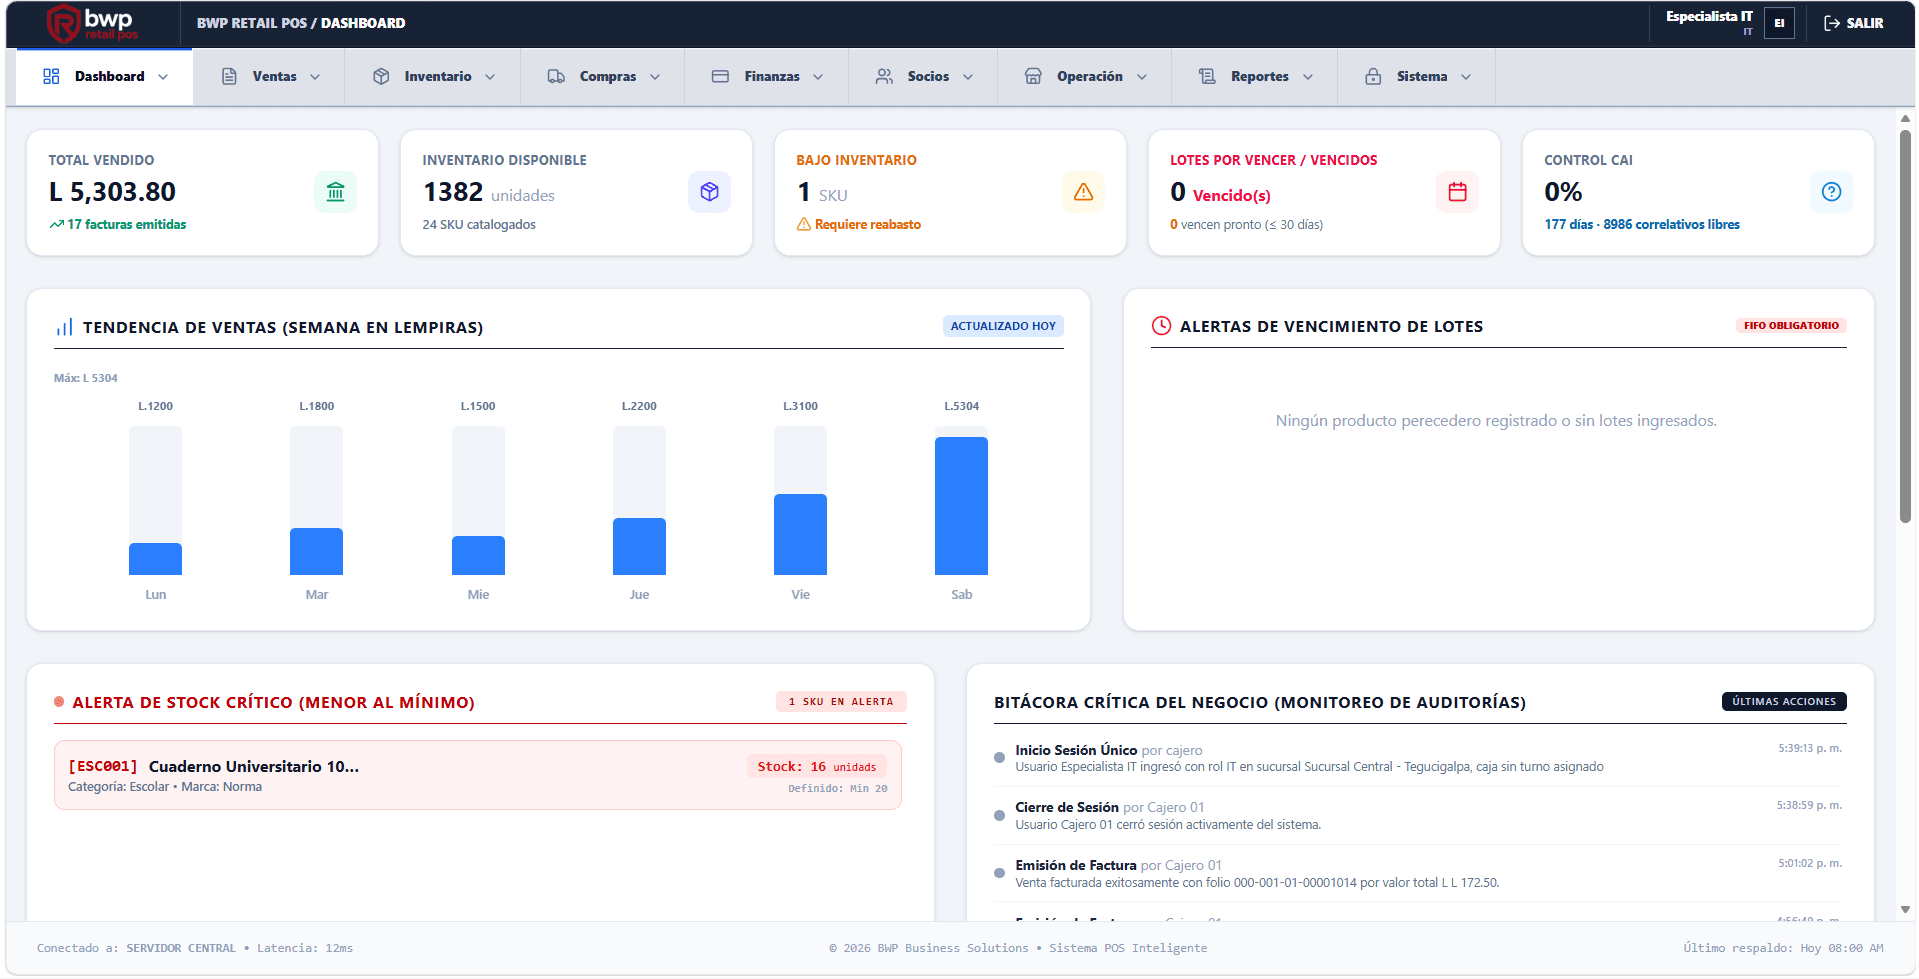1919x979 pixels.
Task: Open the Finanzas menu
Action: coord(767,77)
